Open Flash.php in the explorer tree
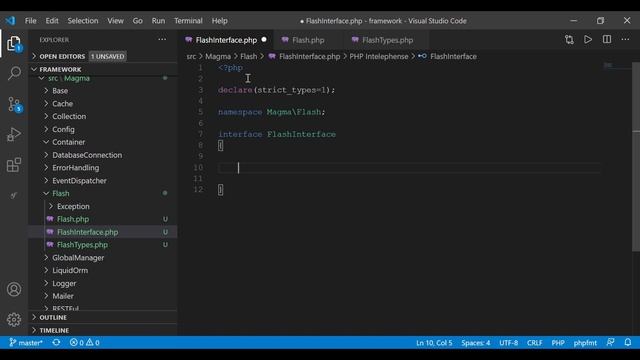 tap(102, 219)
